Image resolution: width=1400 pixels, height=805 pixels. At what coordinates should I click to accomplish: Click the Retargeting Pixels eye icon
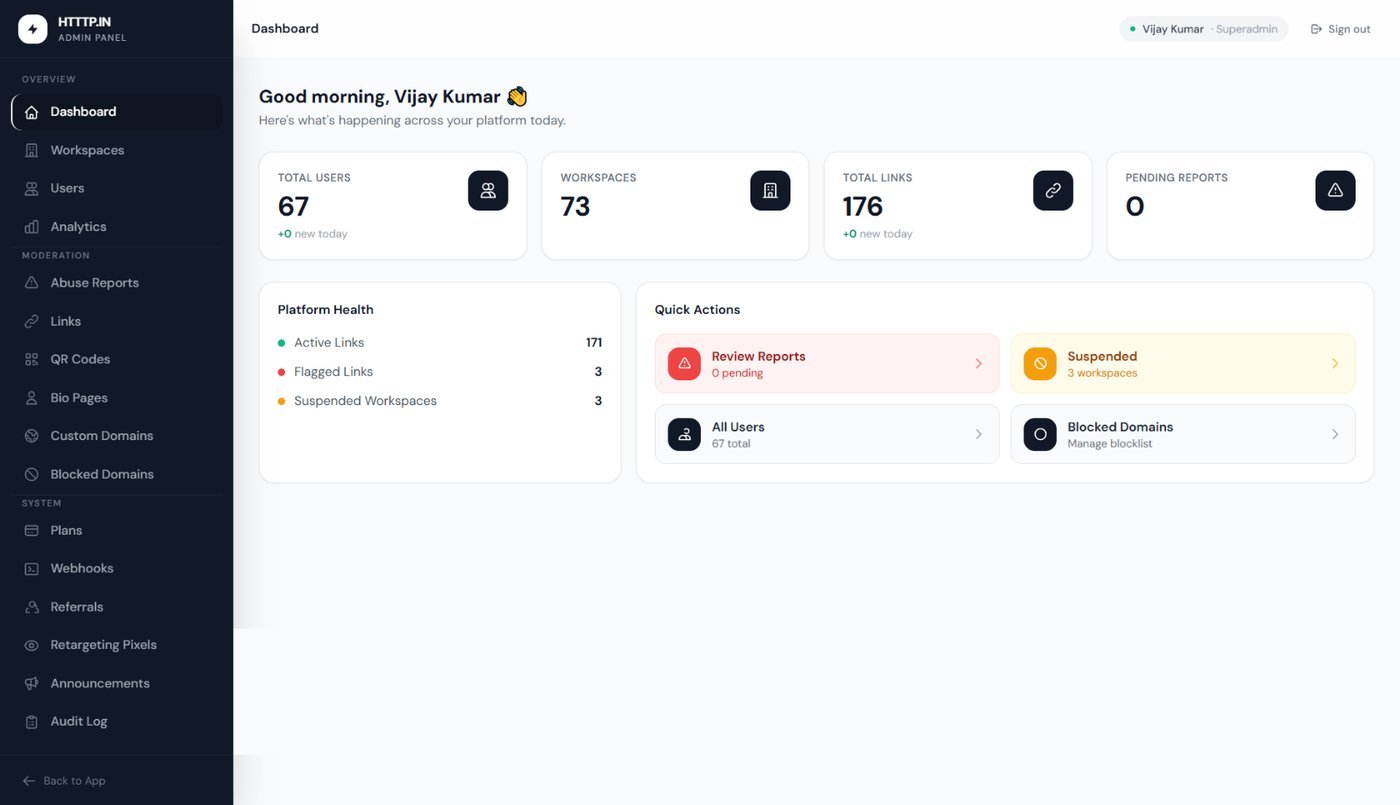coord(32,645)
